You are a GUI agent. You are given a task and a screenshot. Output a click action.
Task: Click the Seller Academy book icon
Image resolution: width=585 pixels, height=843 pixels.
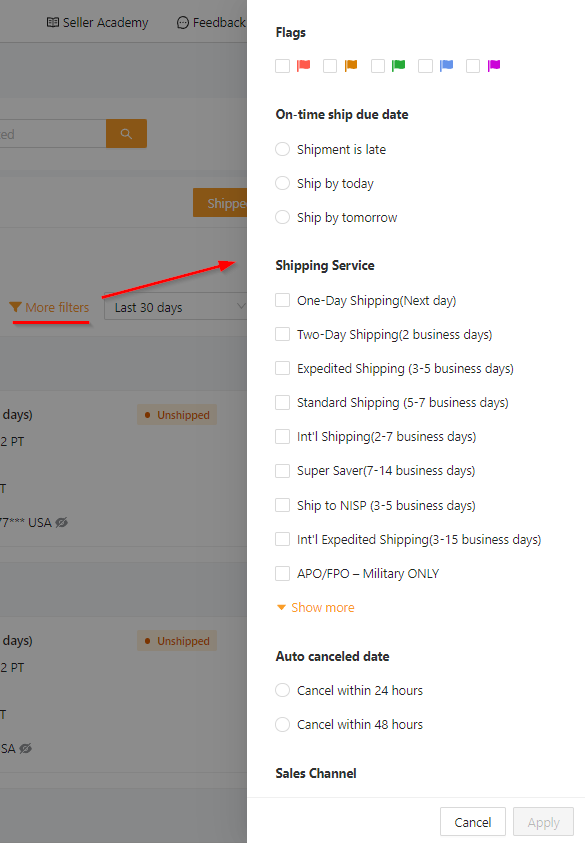(53, 23)
